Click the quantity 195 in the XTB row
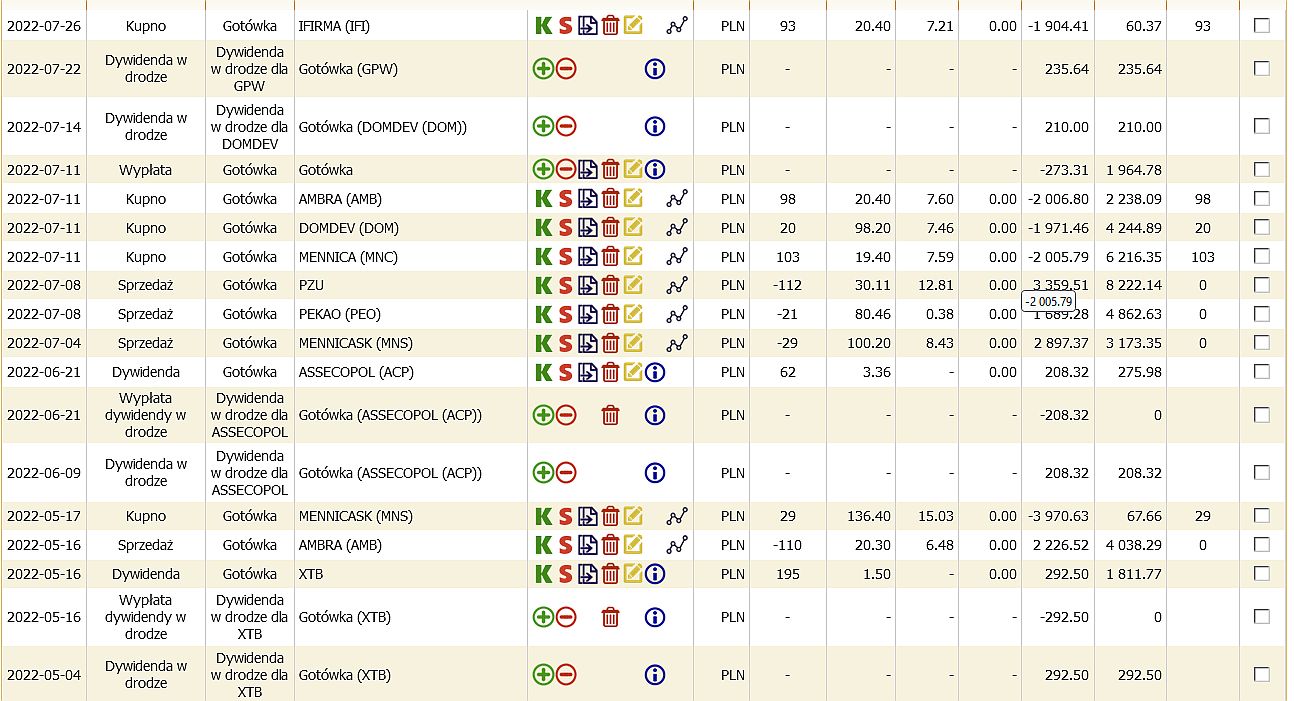 788,574
